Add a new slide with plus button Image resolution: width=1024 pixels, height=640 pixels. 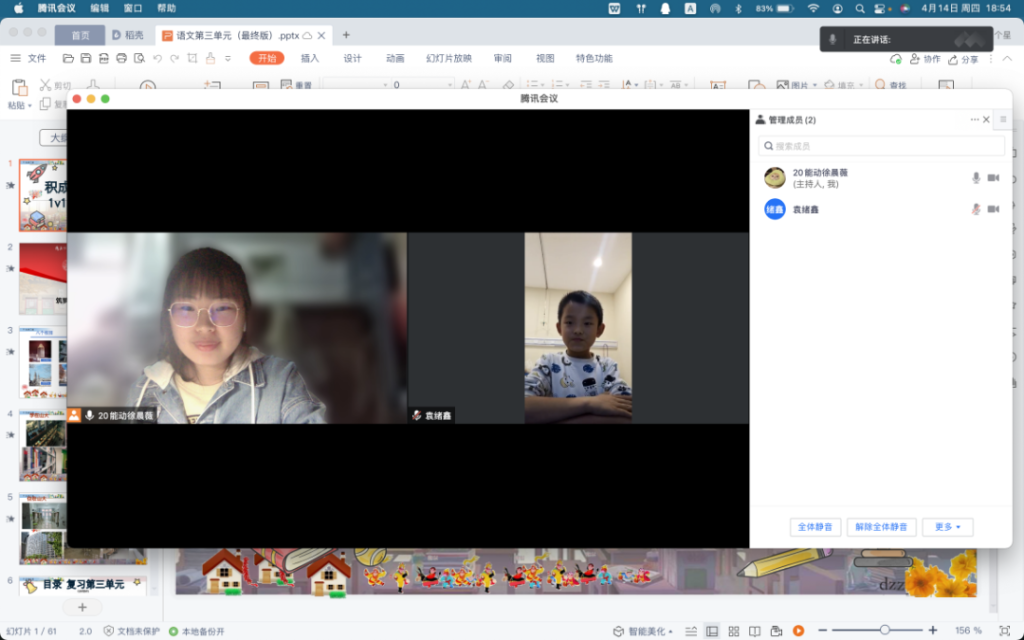point(82,607)
